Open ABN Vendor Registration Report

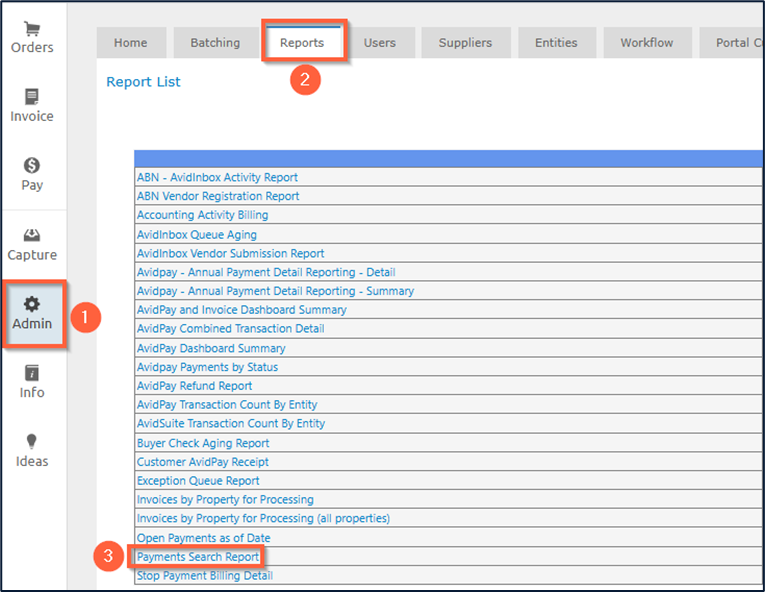point(218,197)
